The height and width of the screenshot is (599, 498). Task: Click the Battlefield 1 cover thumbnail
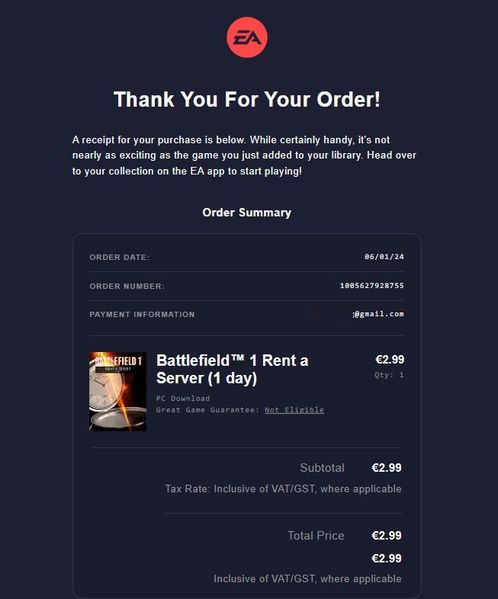point(118,392)
